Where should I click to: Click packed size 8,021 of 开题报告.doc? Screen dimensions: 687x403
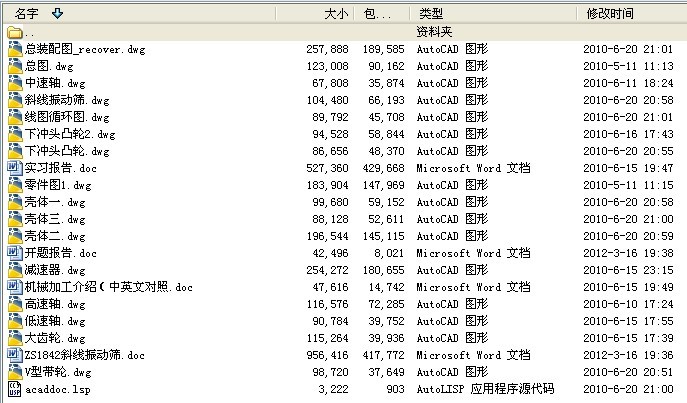[389, 253]
